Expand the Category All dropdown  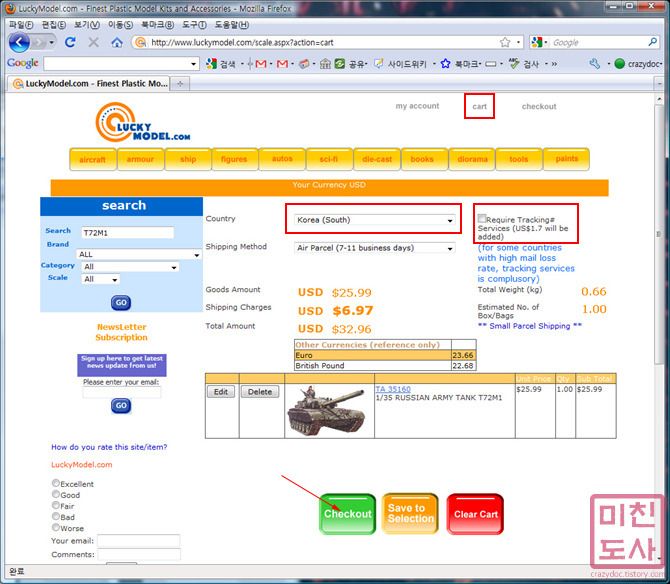(x=130, y=267)
